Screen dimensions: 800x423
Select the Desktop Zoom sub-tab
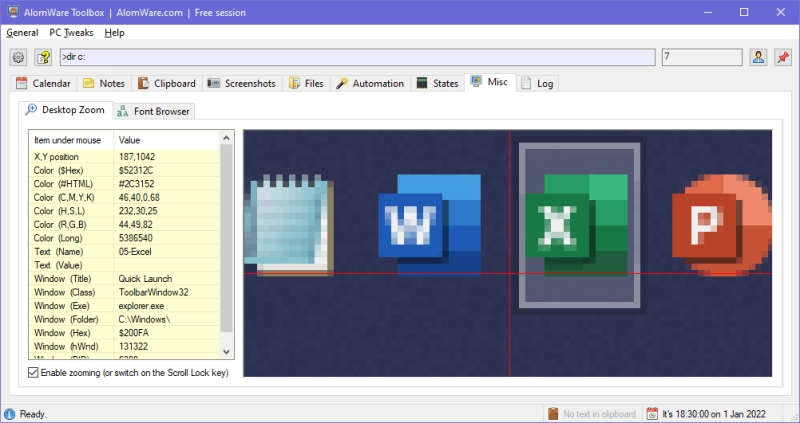pyautogui.click(x=65, y=110)
